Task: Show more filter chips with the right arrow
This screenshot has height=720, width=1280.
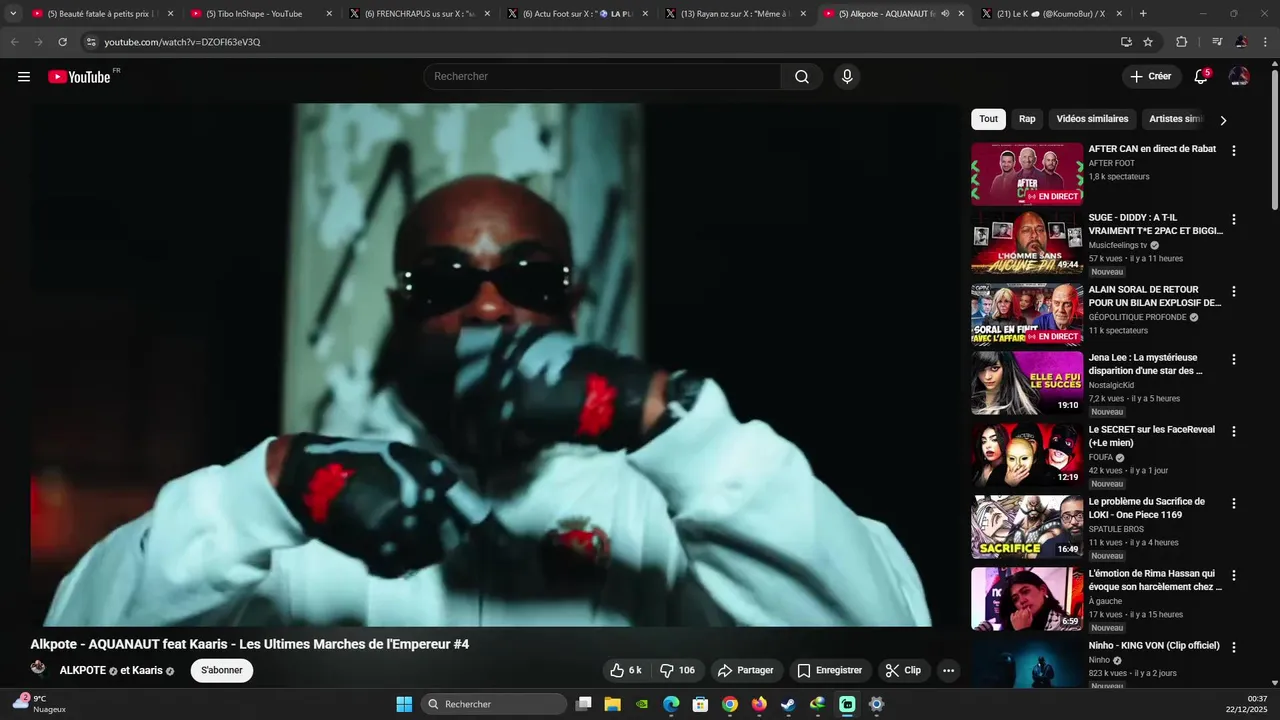Action: point(1222,120)
